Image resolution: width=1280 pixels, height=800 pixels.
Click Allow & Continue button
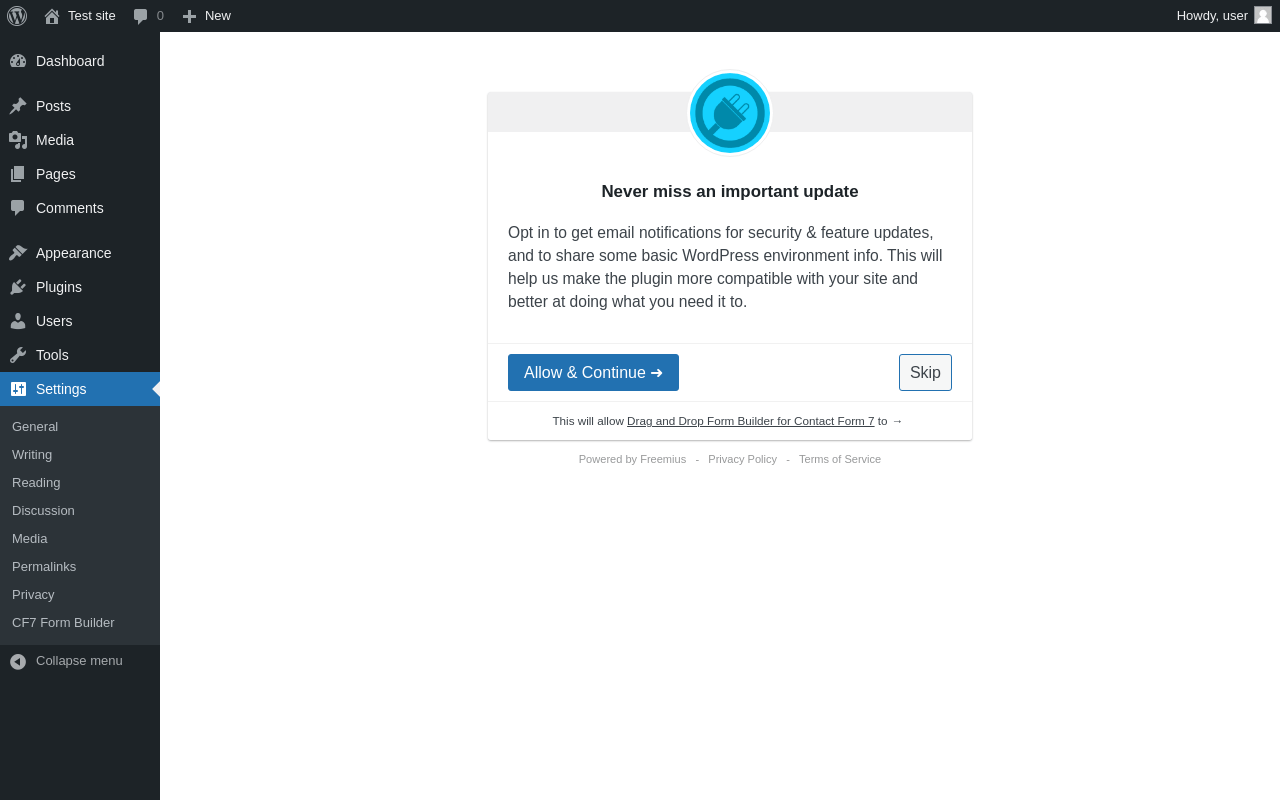coord(593,373)
